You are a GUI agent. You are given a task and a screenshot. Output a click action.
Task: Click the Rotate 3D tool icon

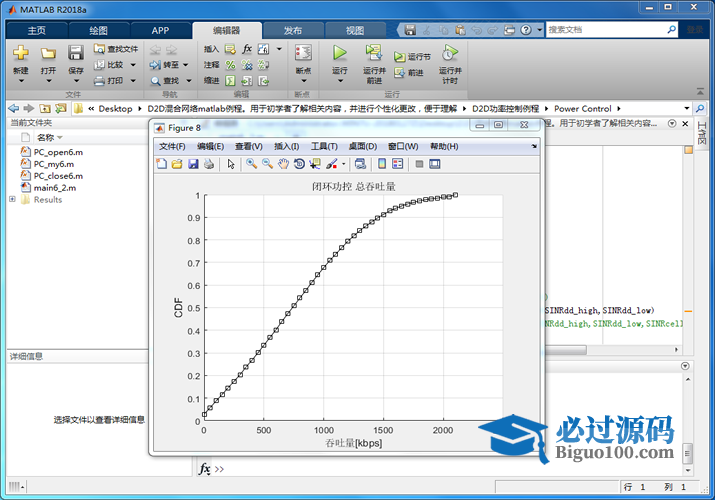click(299, 164)
